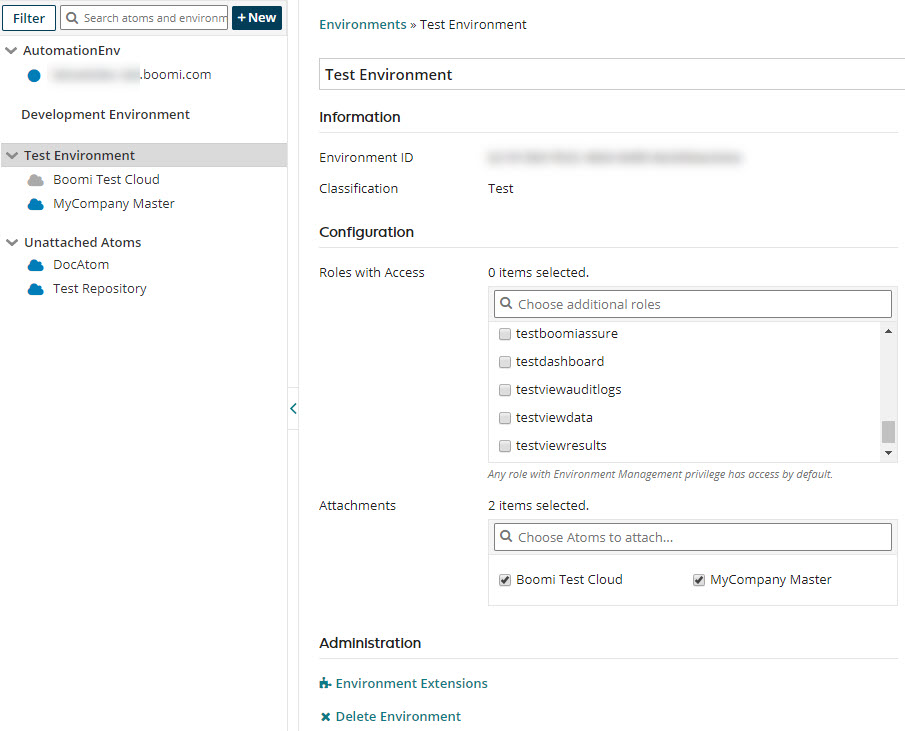Click the blue atom circle icon under AutomationEnv

tap(34, 75)
